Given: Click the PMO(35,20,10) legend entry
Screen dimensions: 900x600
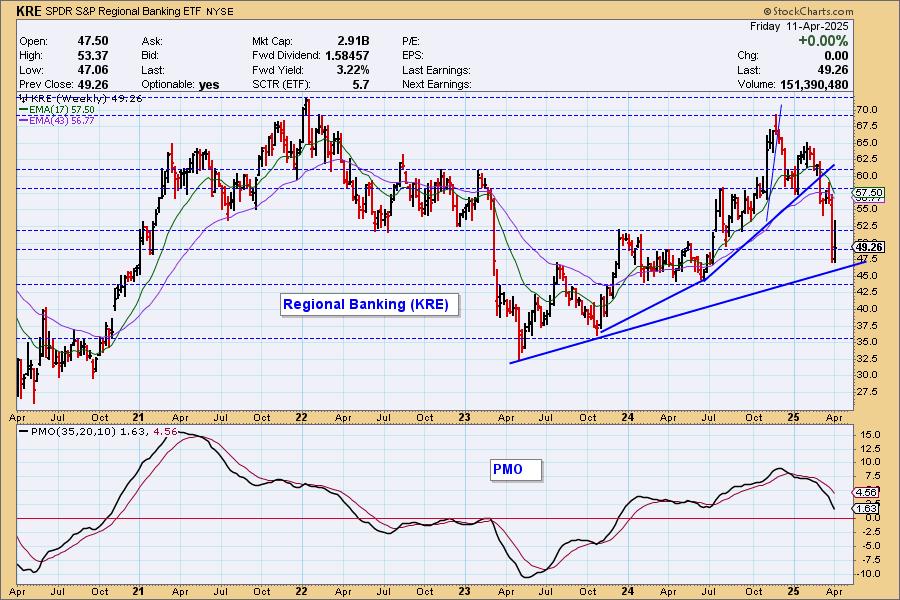Looking at the screenshot, I should [x=98, y=431].
